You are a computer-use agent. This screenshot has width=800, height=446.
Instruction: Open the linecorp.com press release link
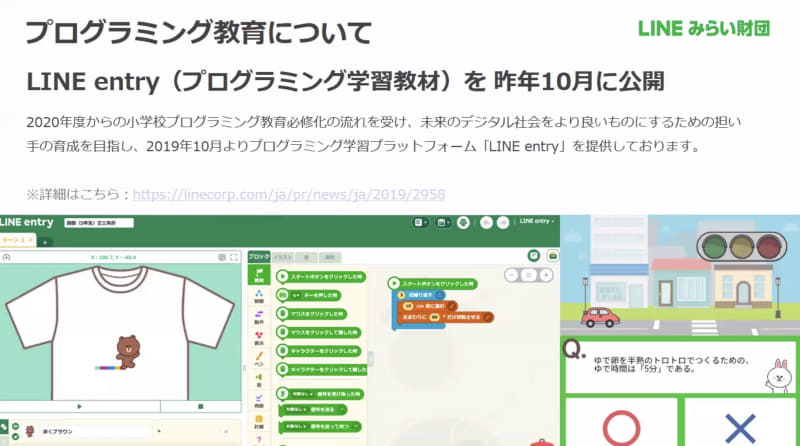pos(289,194)
